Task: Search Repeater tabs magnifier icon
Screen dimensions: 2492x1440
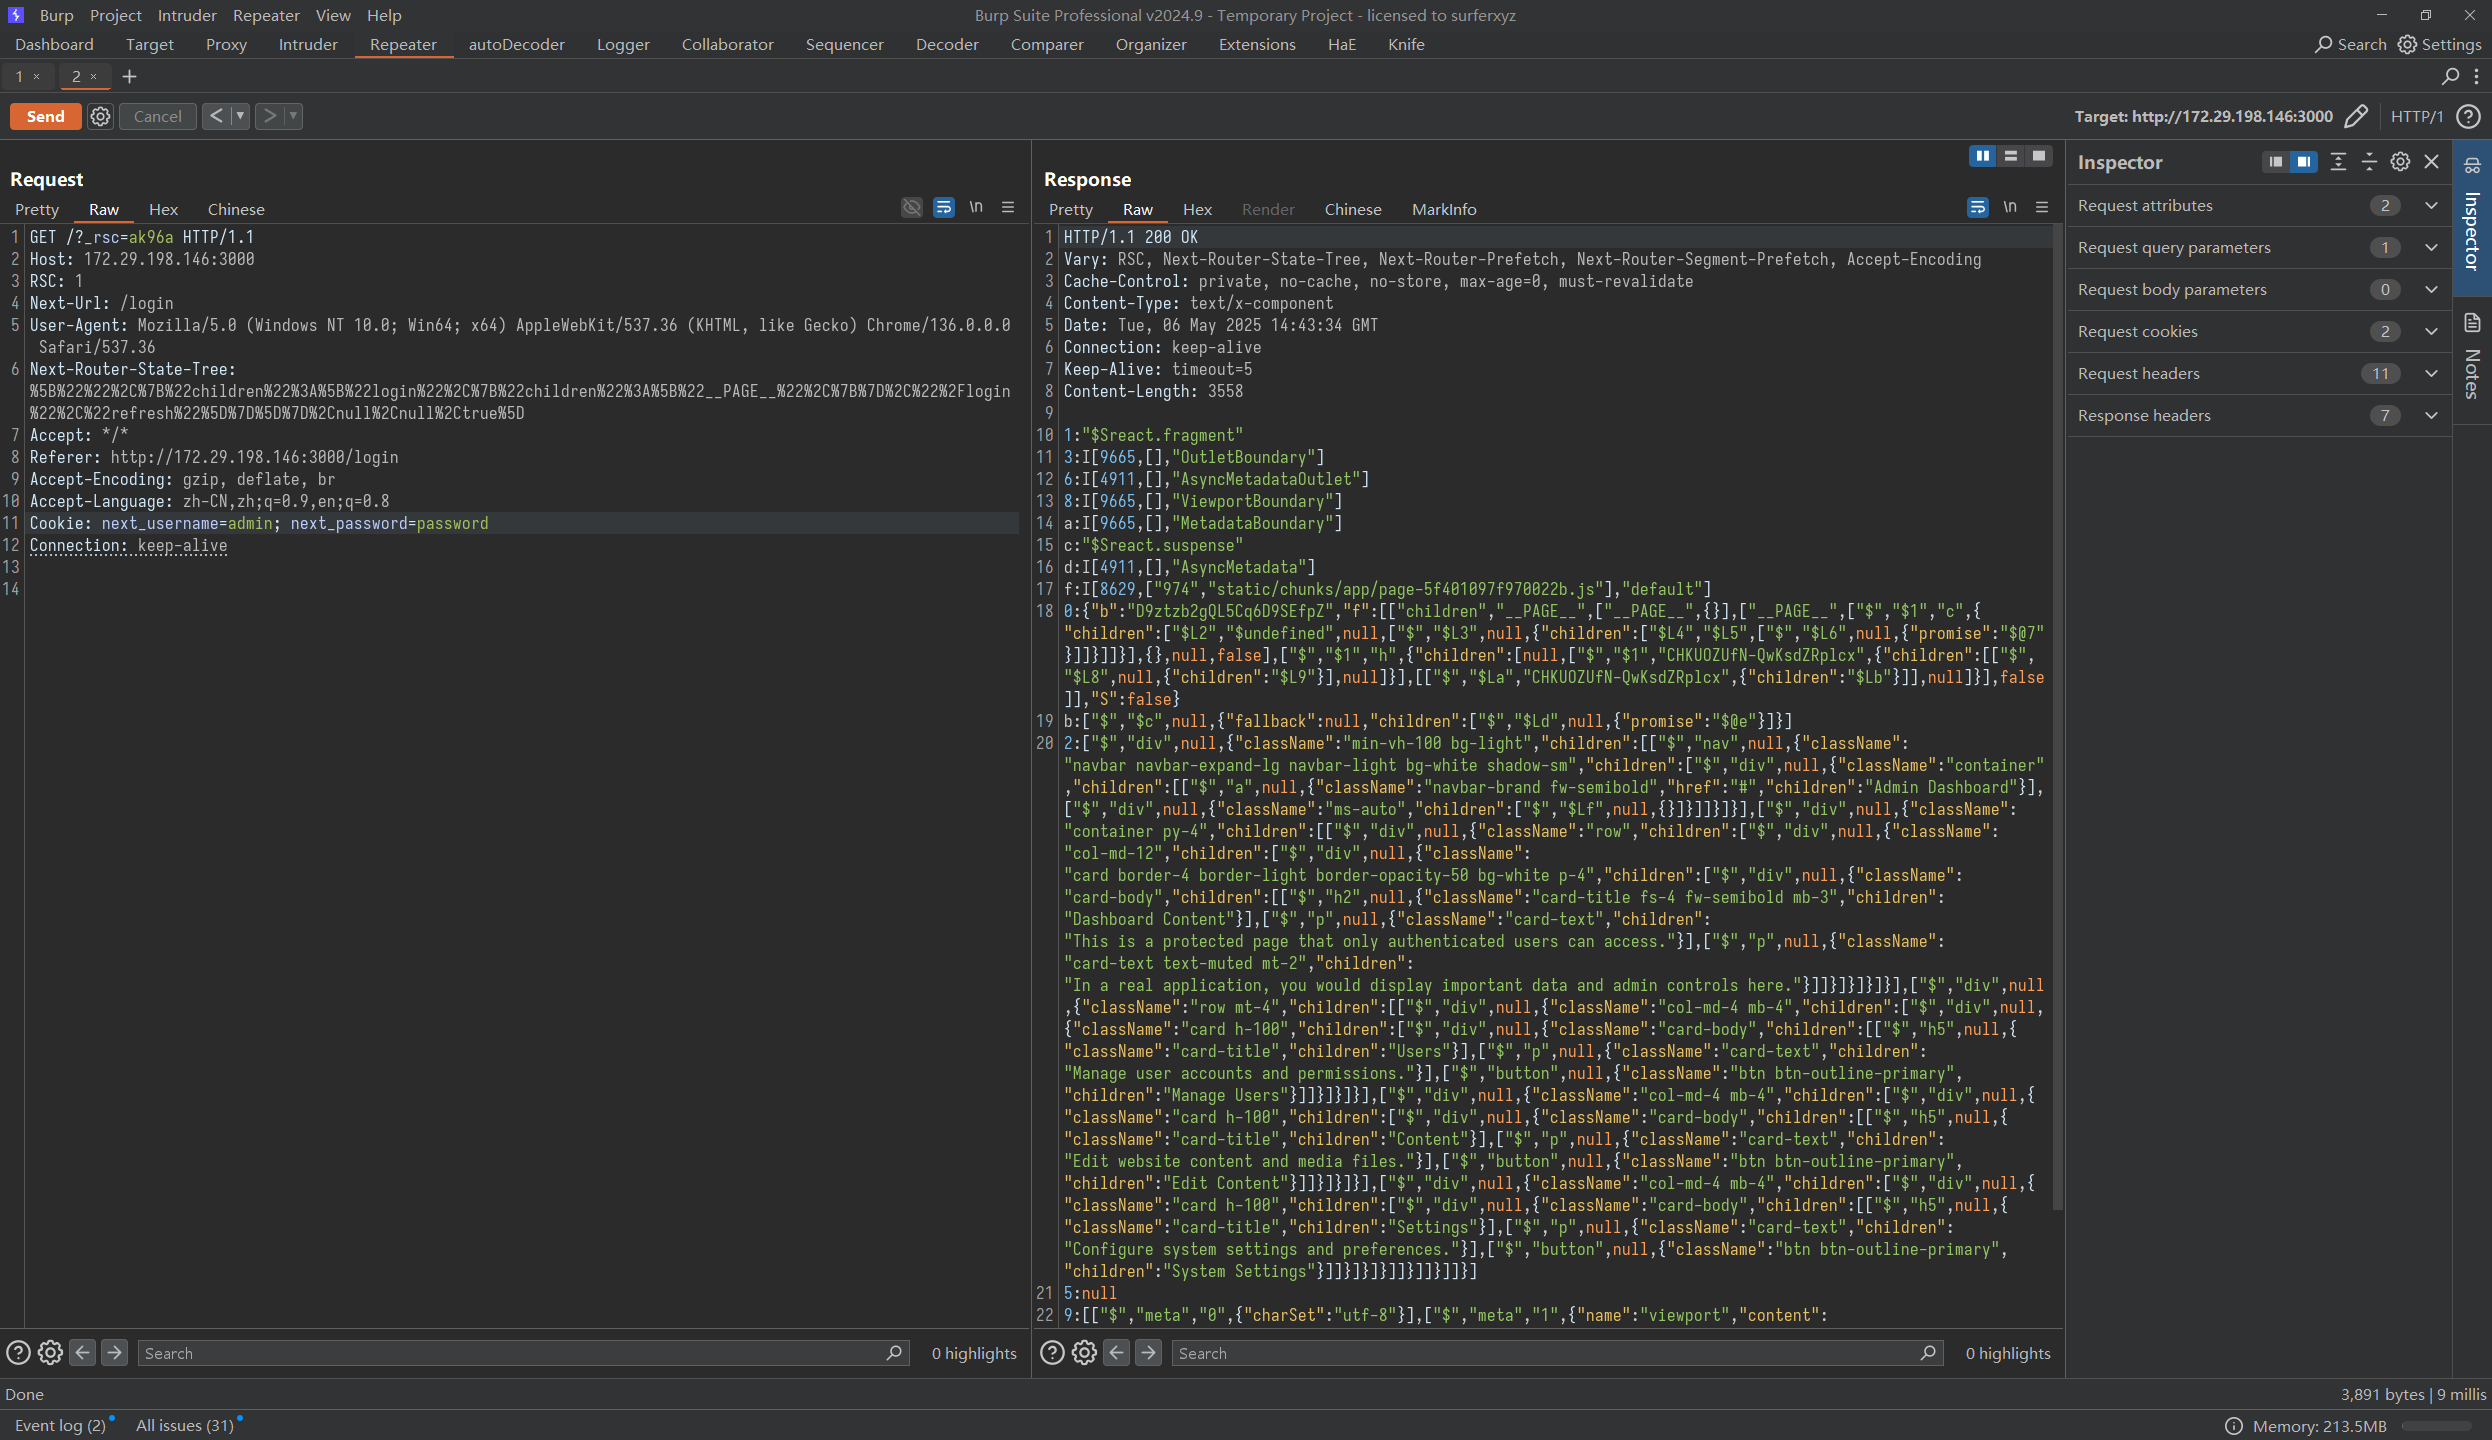Action: click(2450, 76)
